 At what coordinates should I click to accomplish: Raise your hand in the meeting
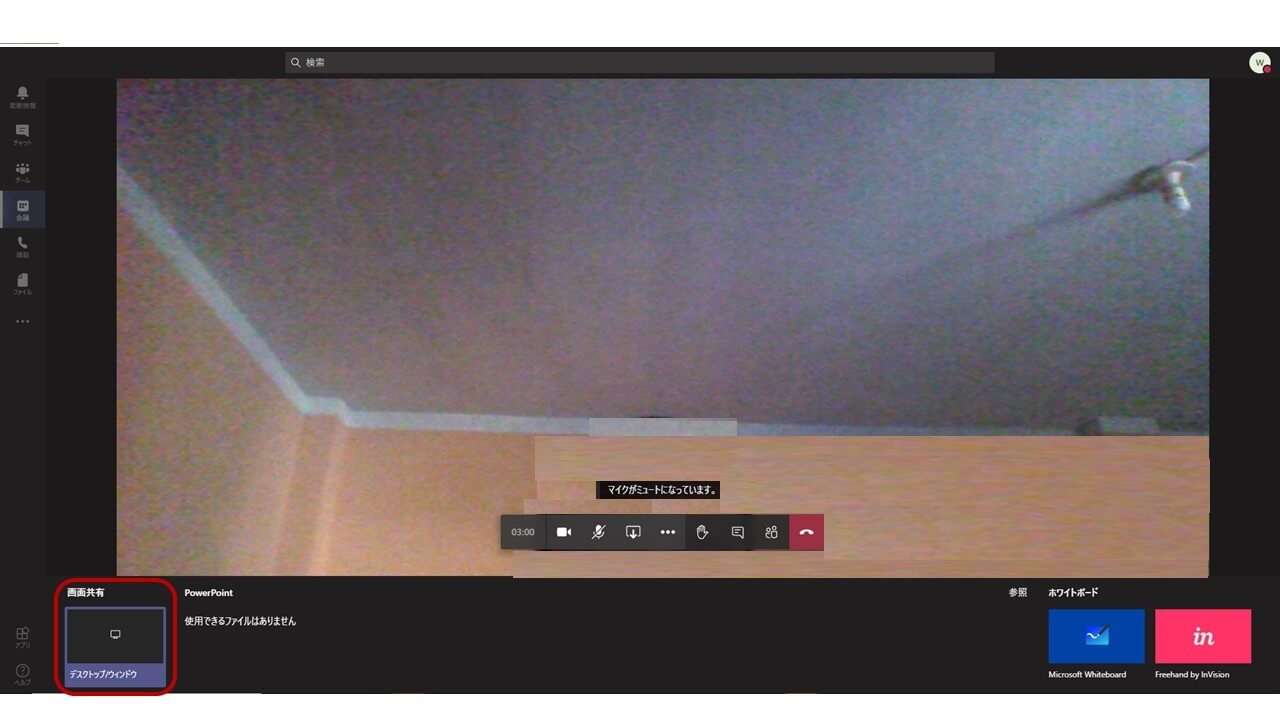coord(702,532)
